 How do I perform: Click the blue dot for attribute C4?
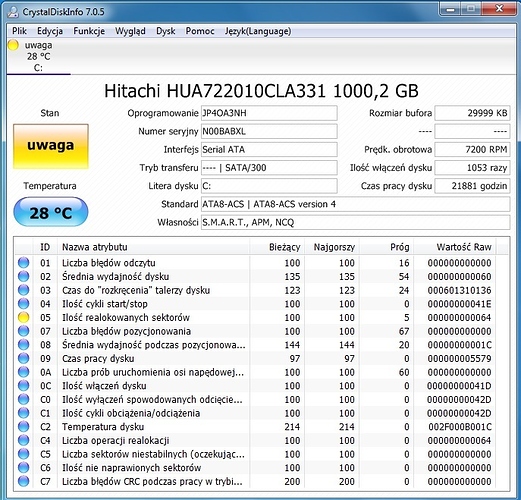tap(23, 440)
